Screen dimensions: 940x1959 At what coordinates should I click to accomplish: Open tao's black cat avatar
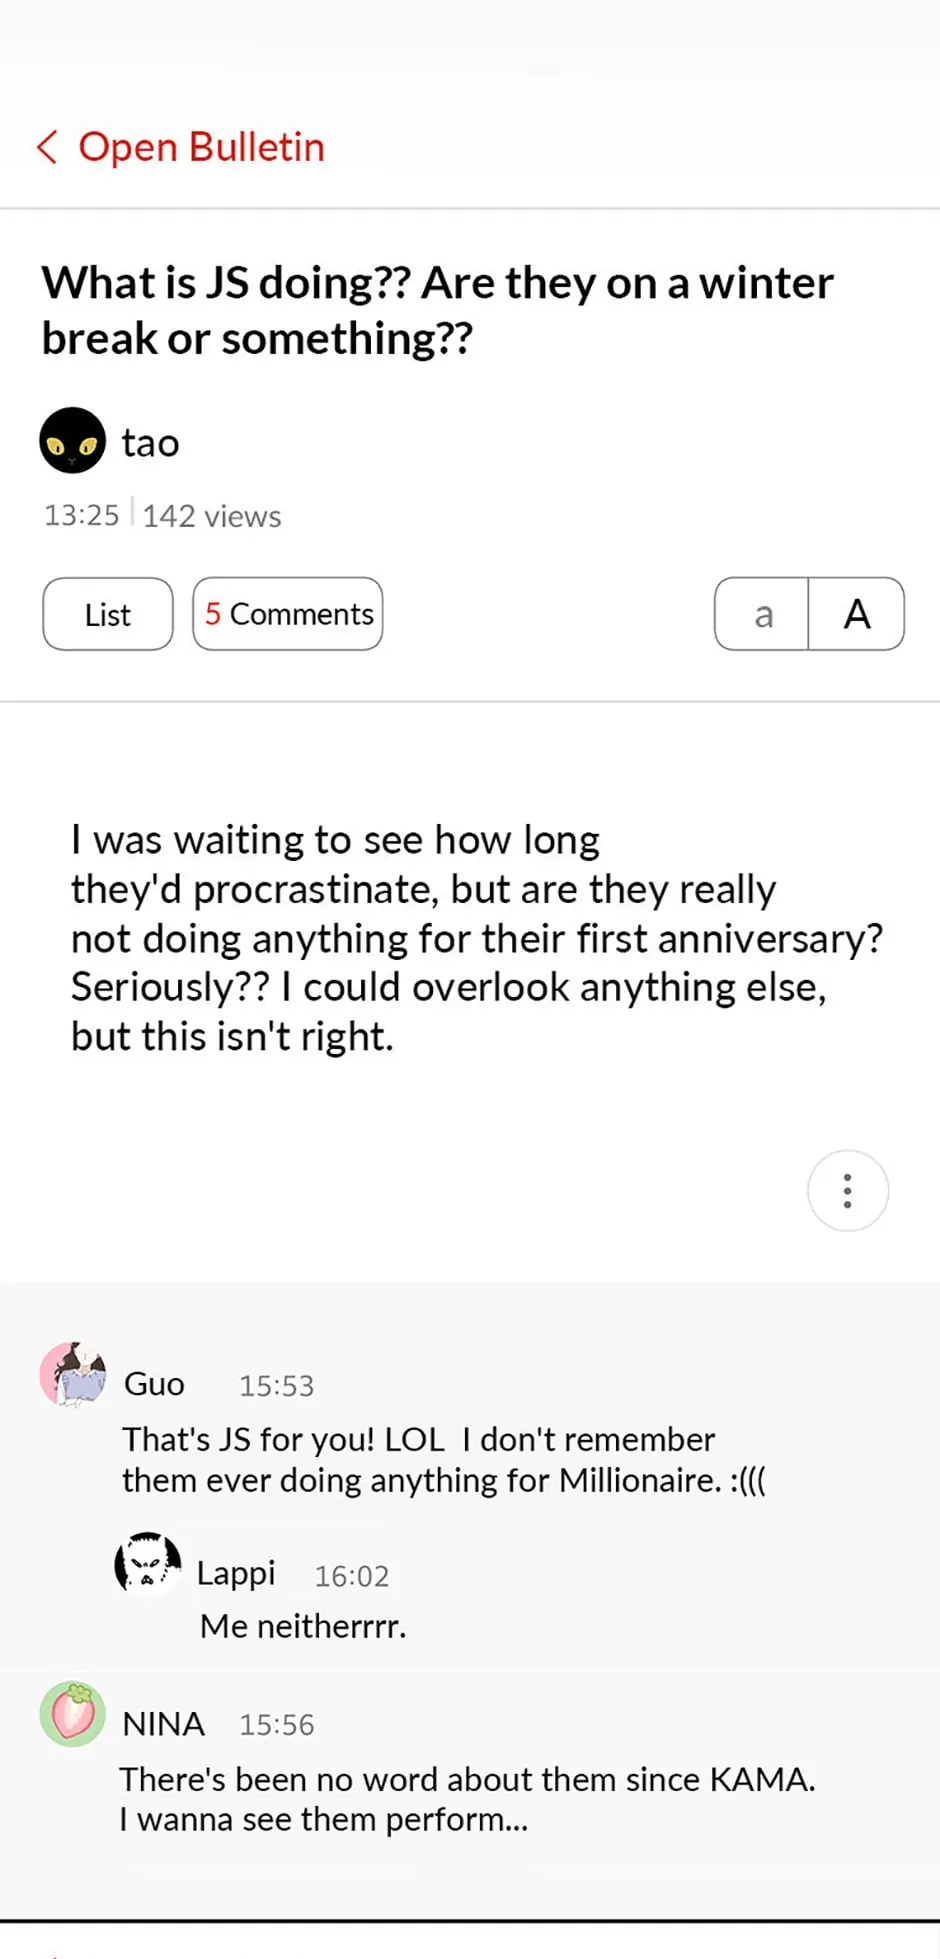coord(72,441)
